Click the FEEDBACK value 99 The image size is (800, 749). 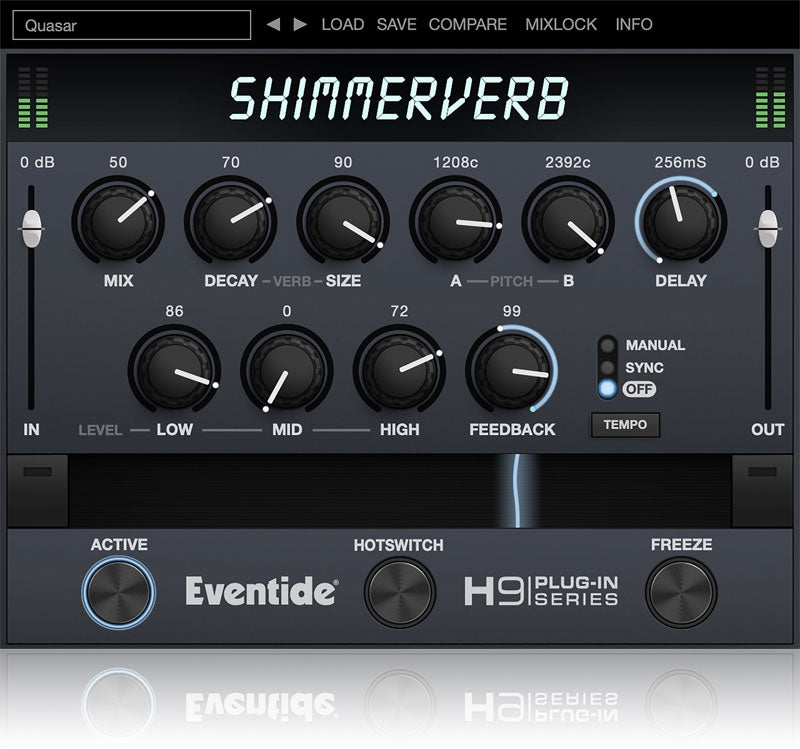click(x=512, y=311)
